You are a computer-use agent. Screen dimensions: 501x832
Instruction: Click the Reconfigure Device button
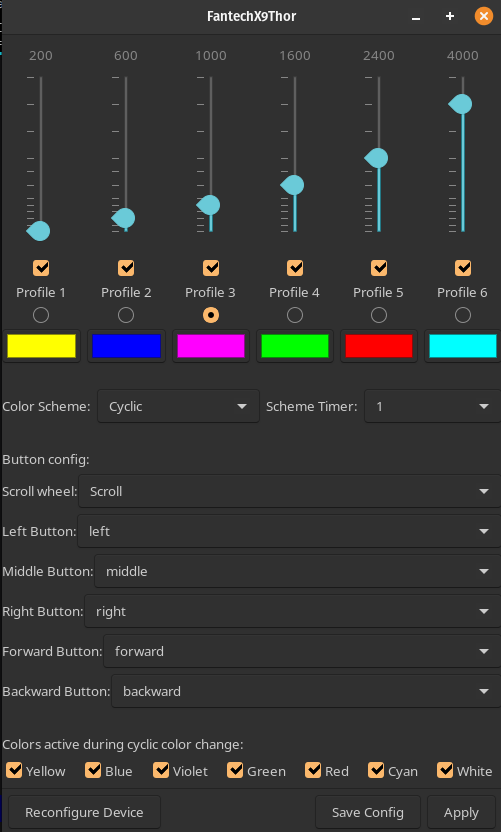pyautogui.click(x=84, y=812)
